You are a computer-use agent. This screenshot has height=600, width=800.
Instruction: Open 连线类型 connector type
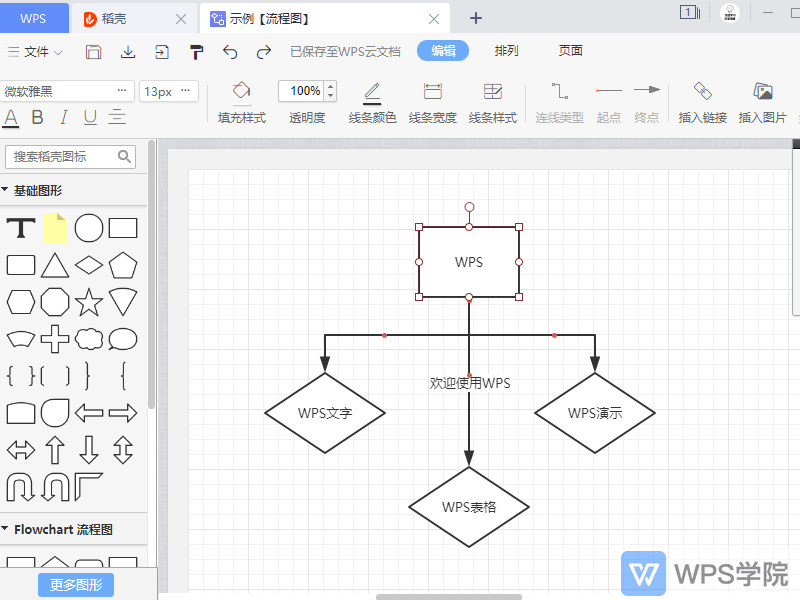[x=559, y=103]
